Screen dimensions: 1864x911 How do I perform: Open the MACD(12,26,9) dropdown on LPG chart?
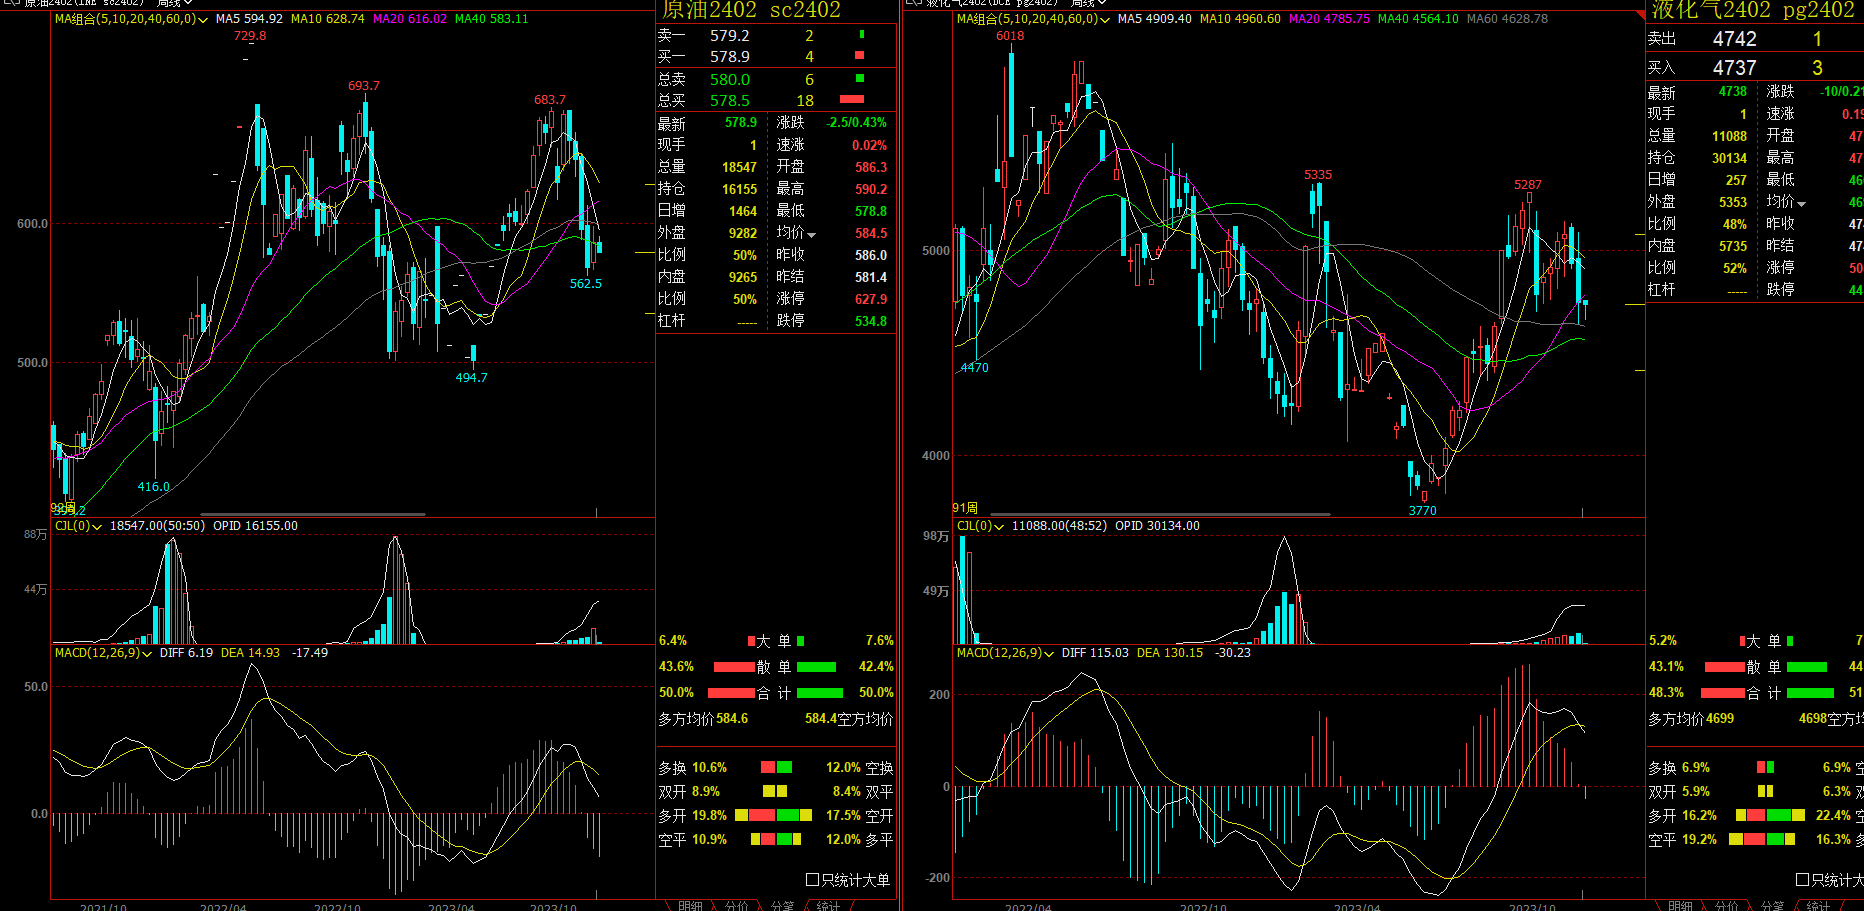1048,654
